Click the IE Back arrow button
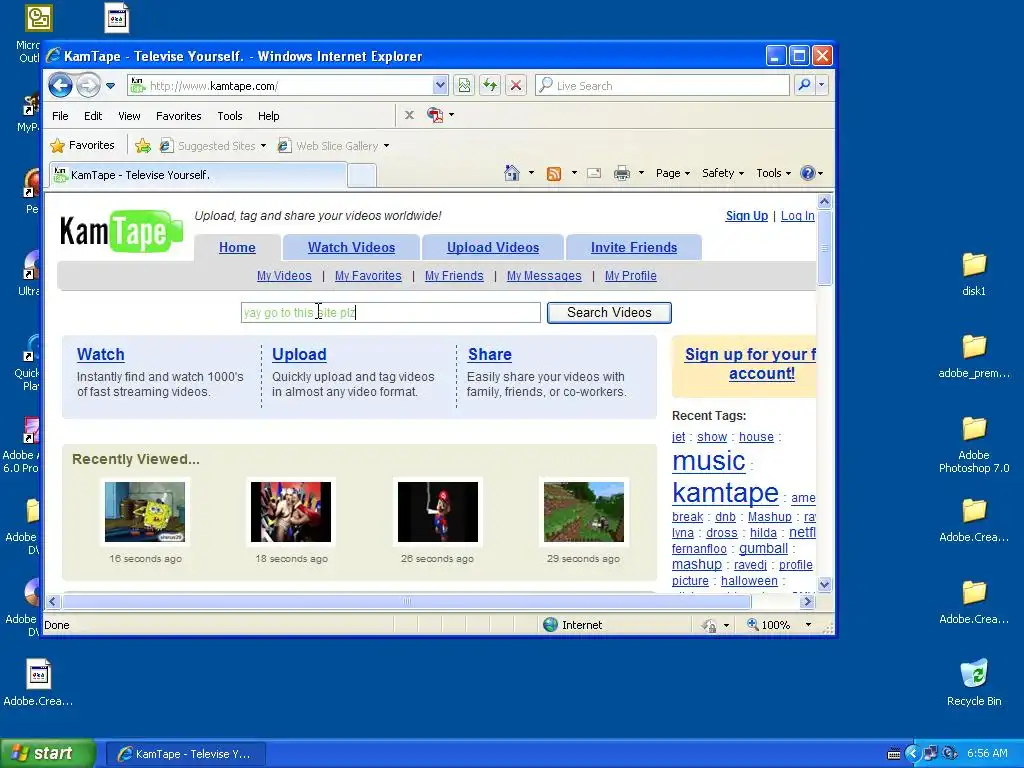 click(61, 85)
